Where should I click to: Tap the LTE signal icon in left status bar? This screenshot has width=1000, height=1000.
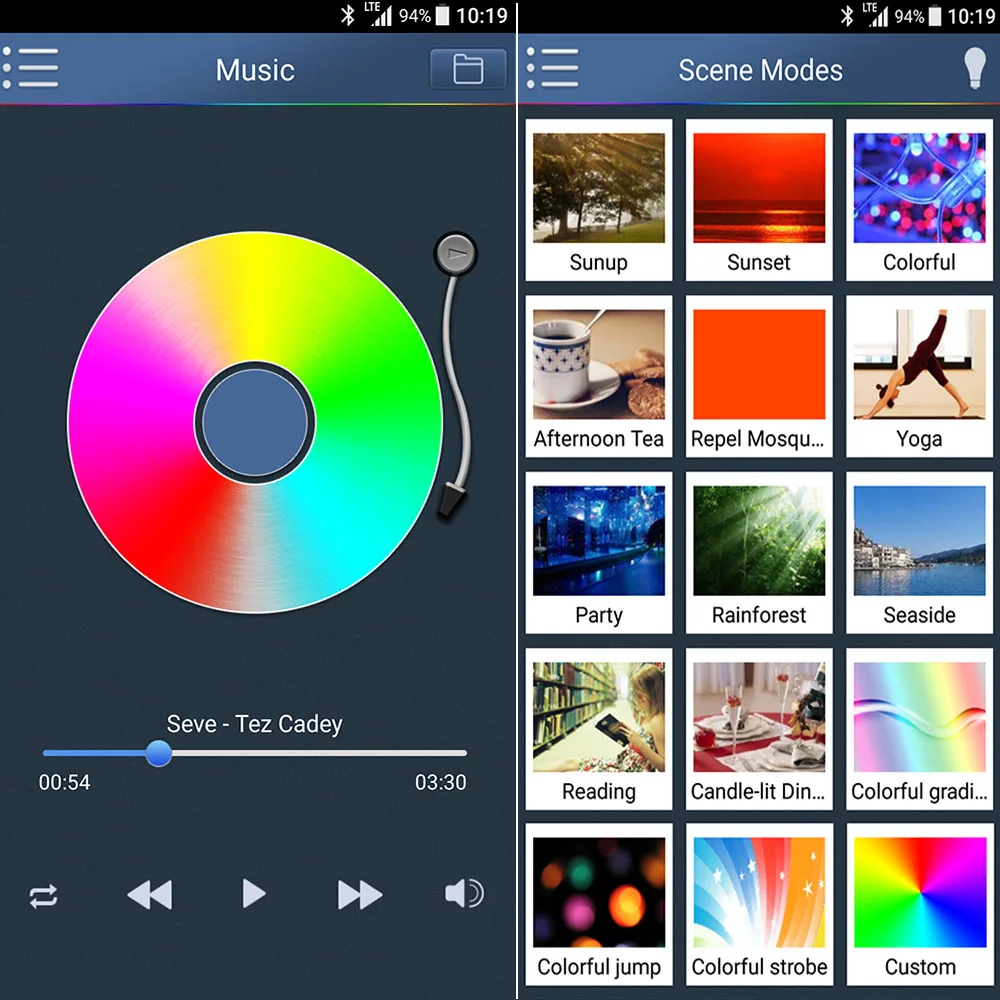point(378,14)
